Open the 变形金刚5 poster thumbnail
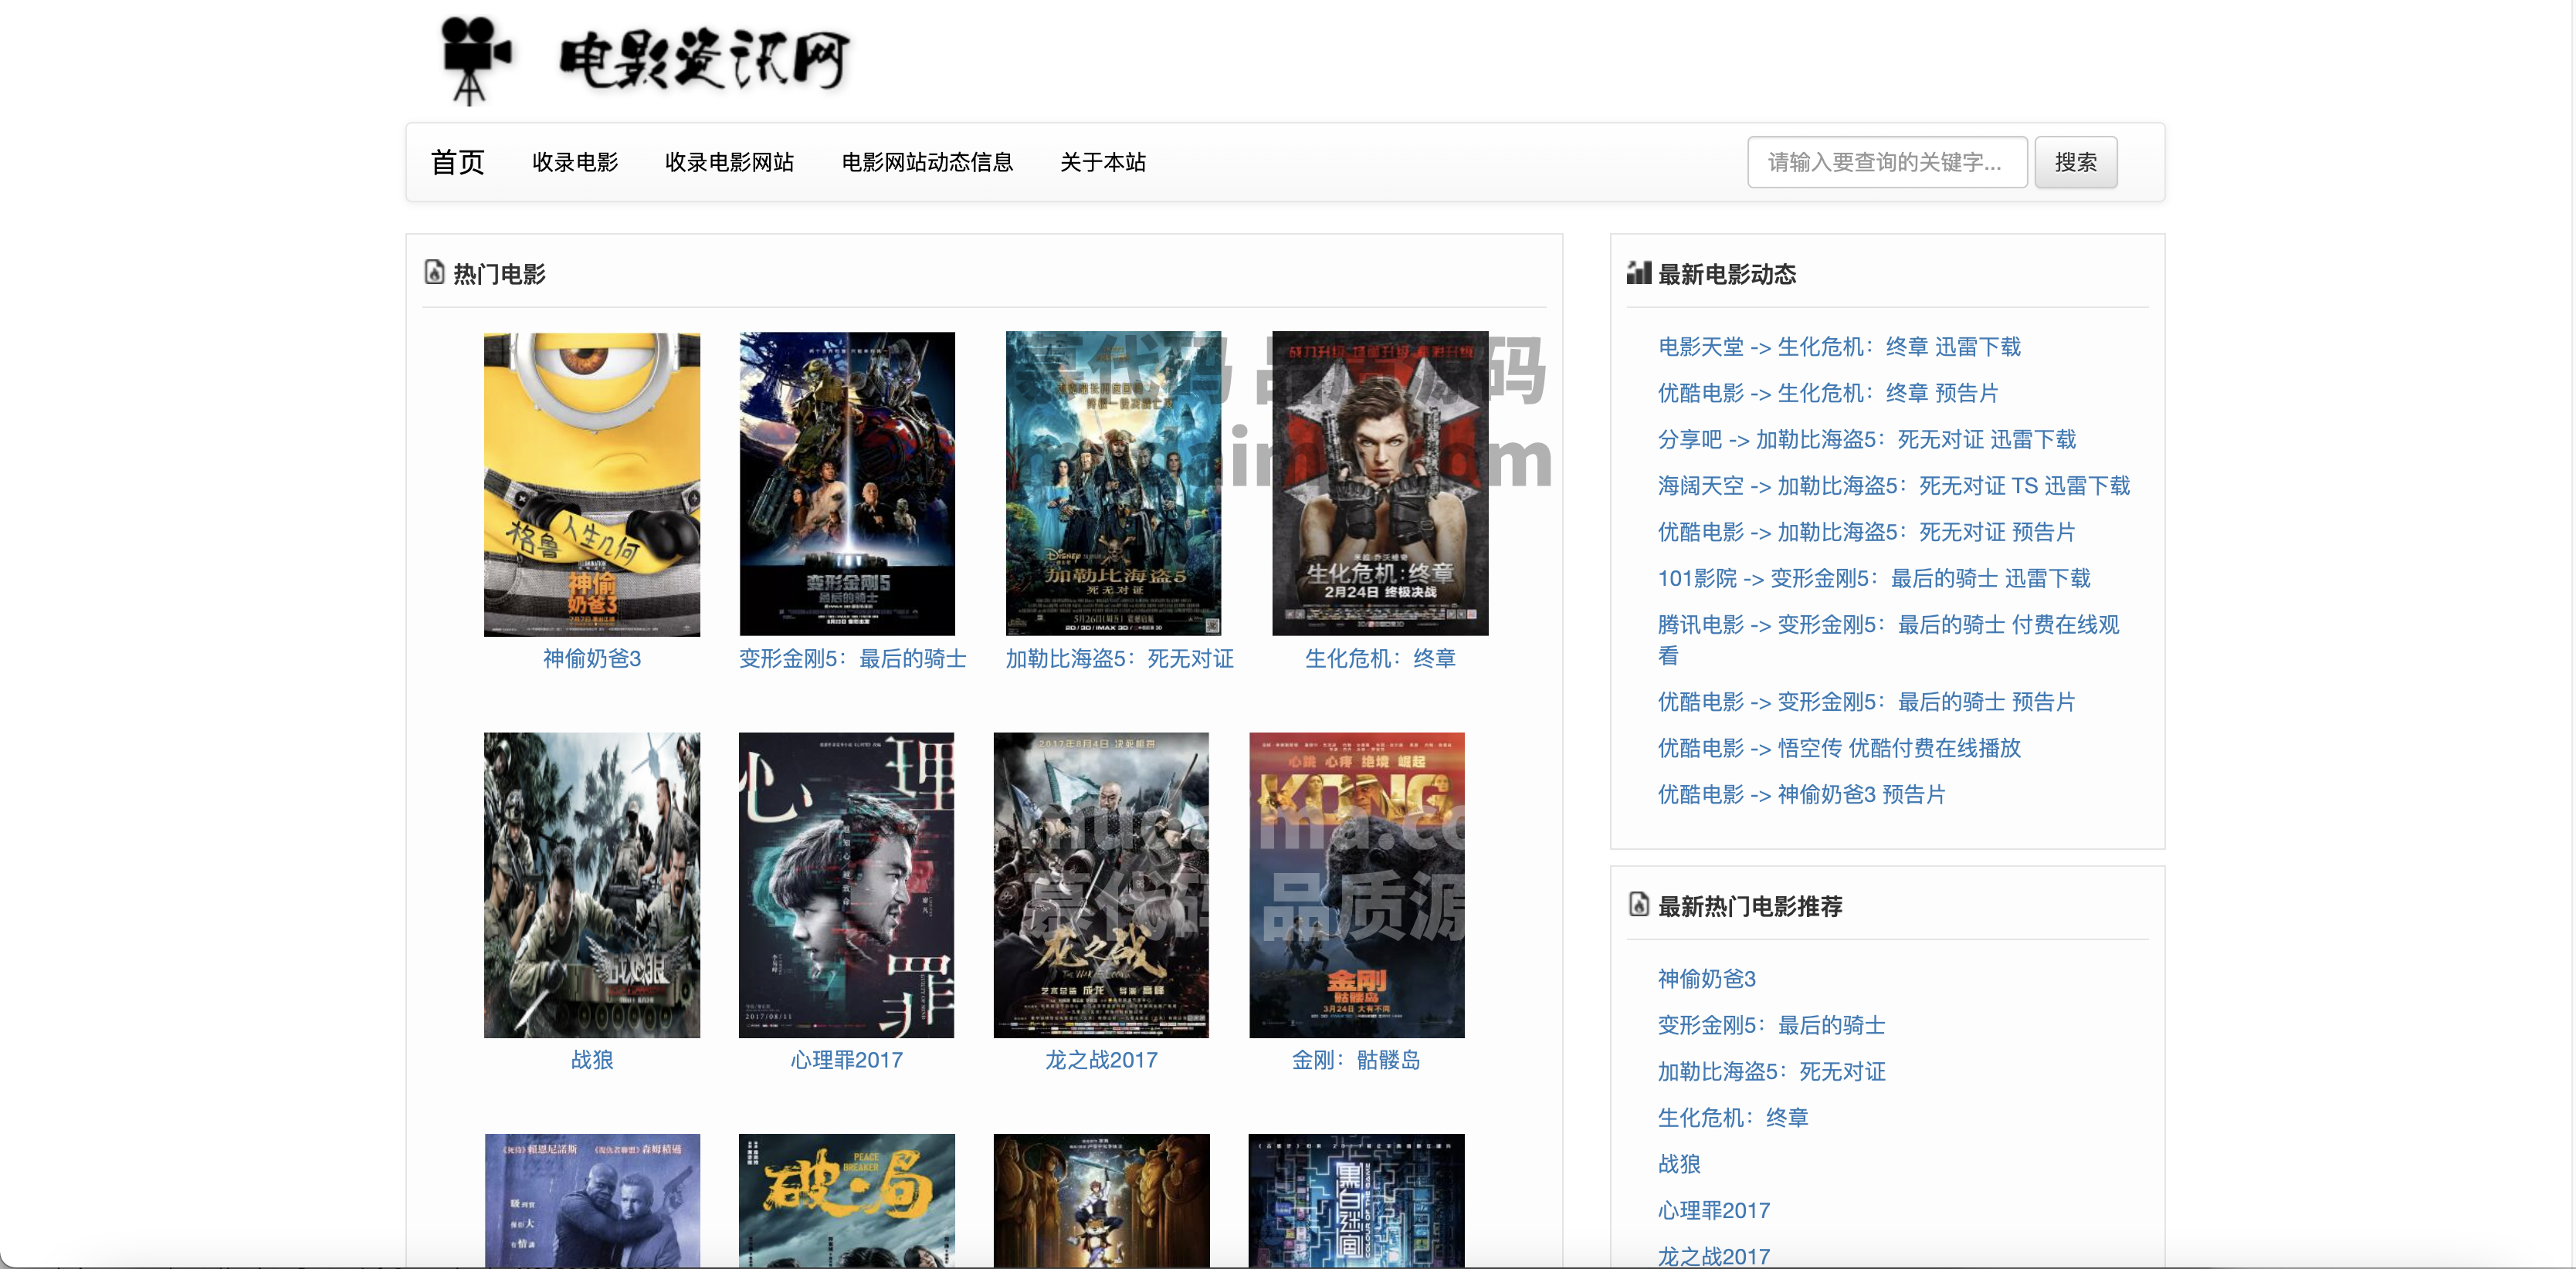The image size is (2576, 1269). pyautogui.click(x=847, y=484)
